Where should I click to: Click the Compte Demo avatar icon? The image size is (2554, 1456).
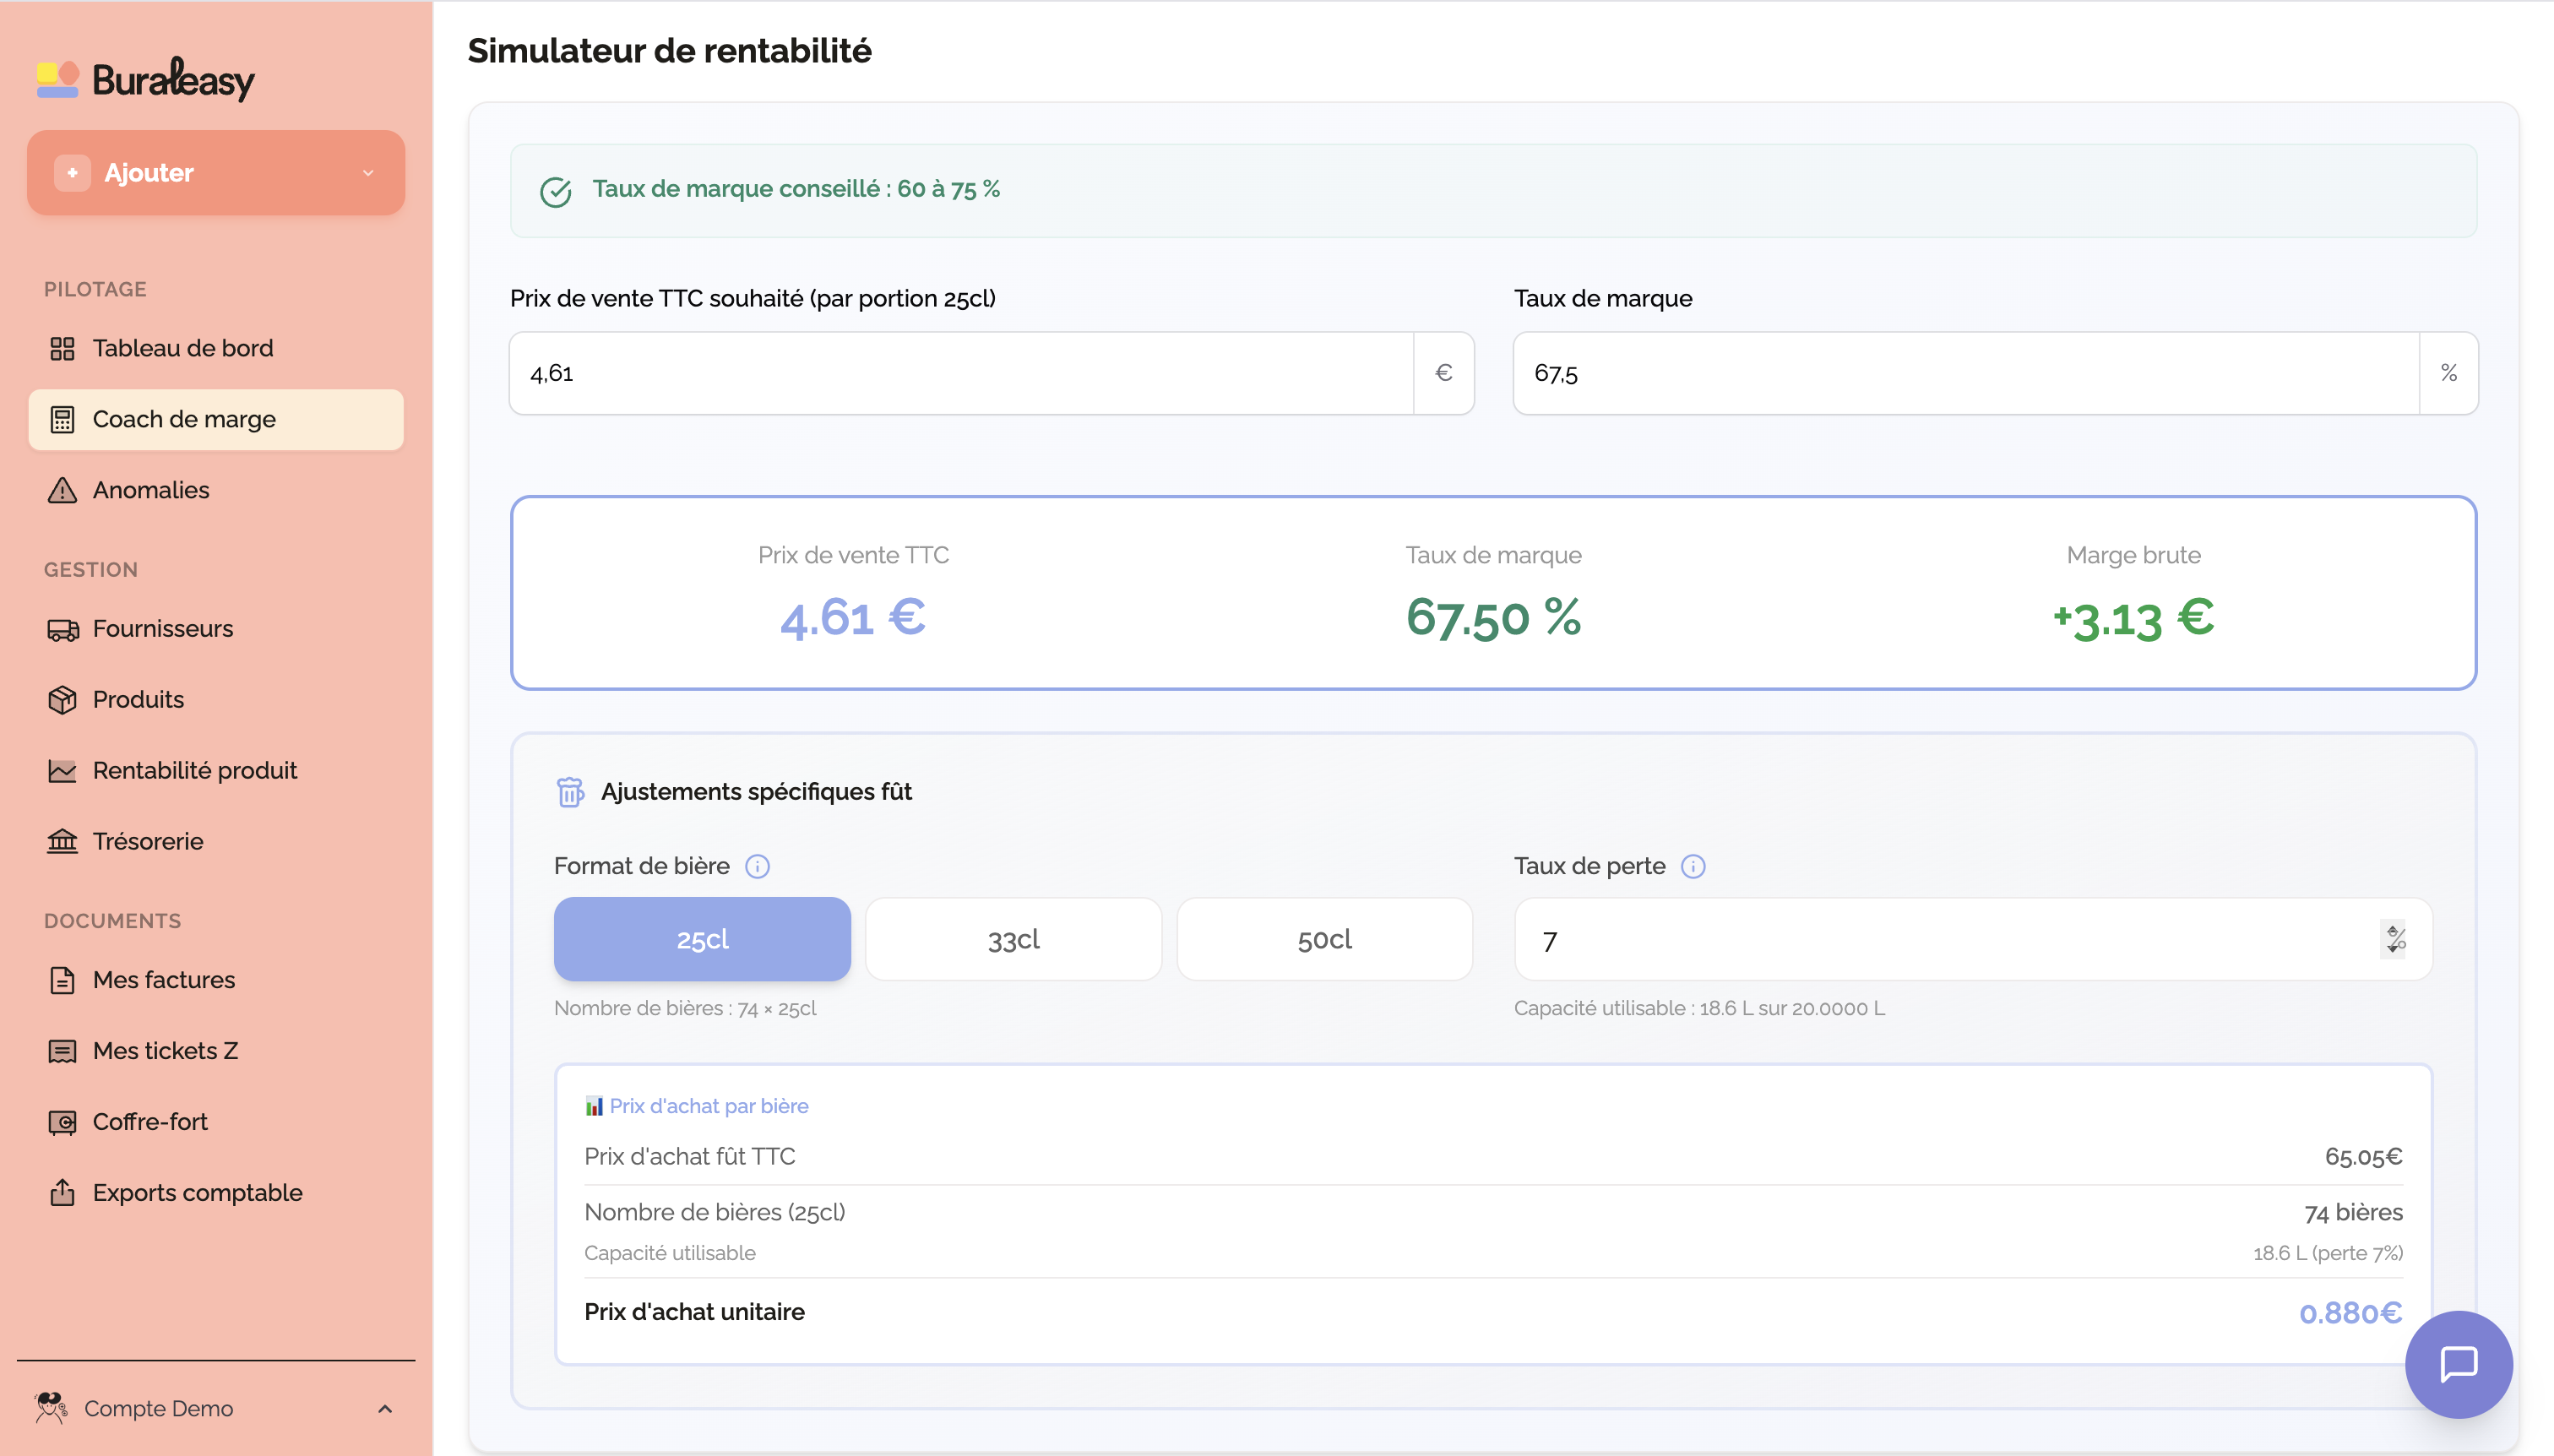(51, 1408)
